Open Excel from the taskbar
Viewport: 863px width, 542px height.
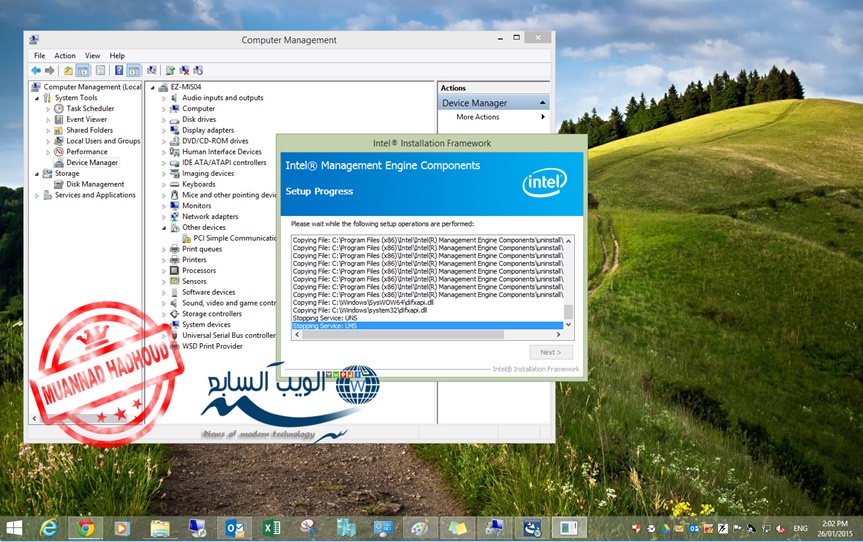pos(272,529)
